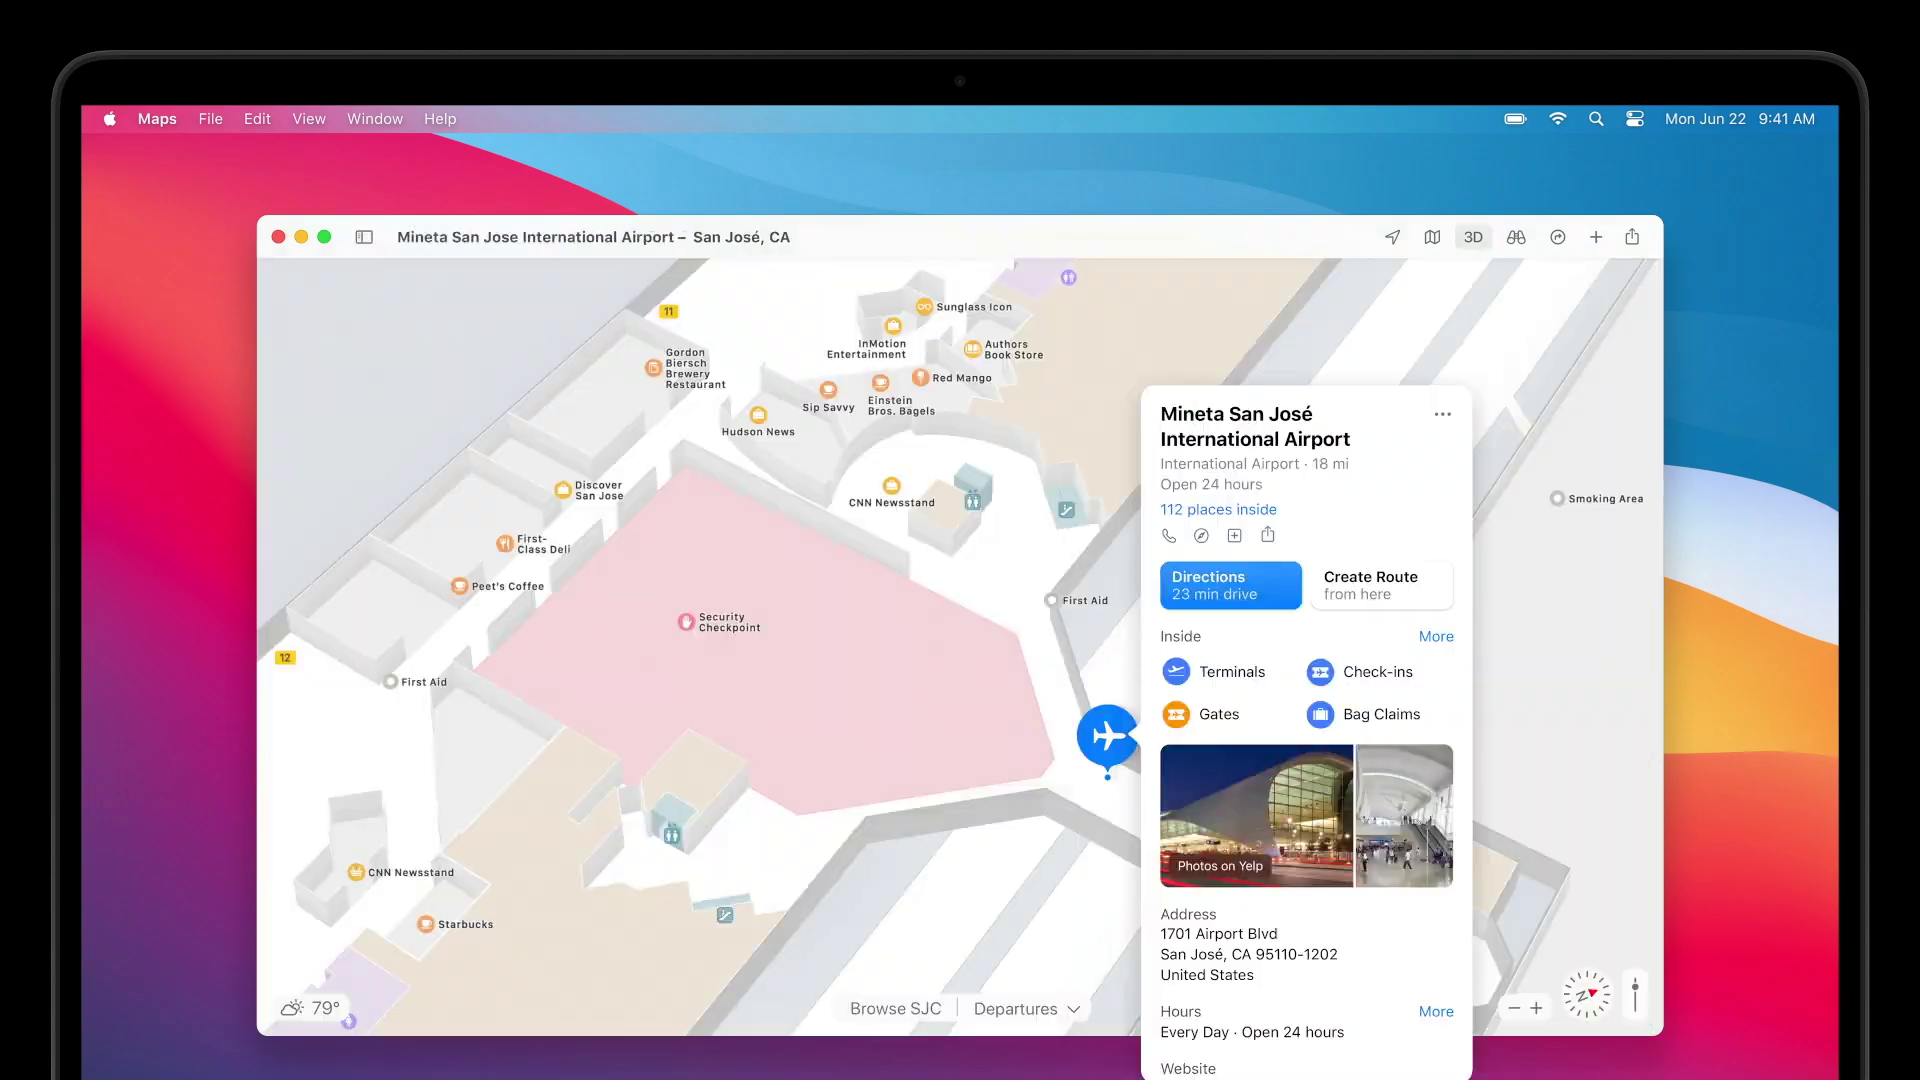The image size is (1920, 1080).
Task: Click the Safari website icon in place card
Action: coord(1201,536)
